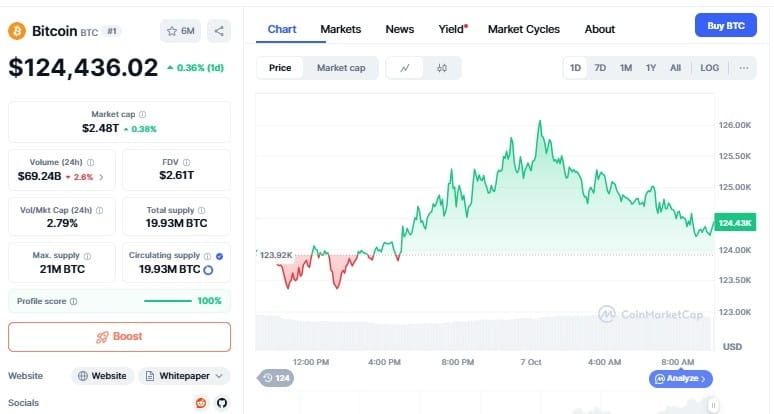The height and width of the screenshot is (414, 774).
Task: Open the Reddit social link
Action: click(x=202, y=403)
